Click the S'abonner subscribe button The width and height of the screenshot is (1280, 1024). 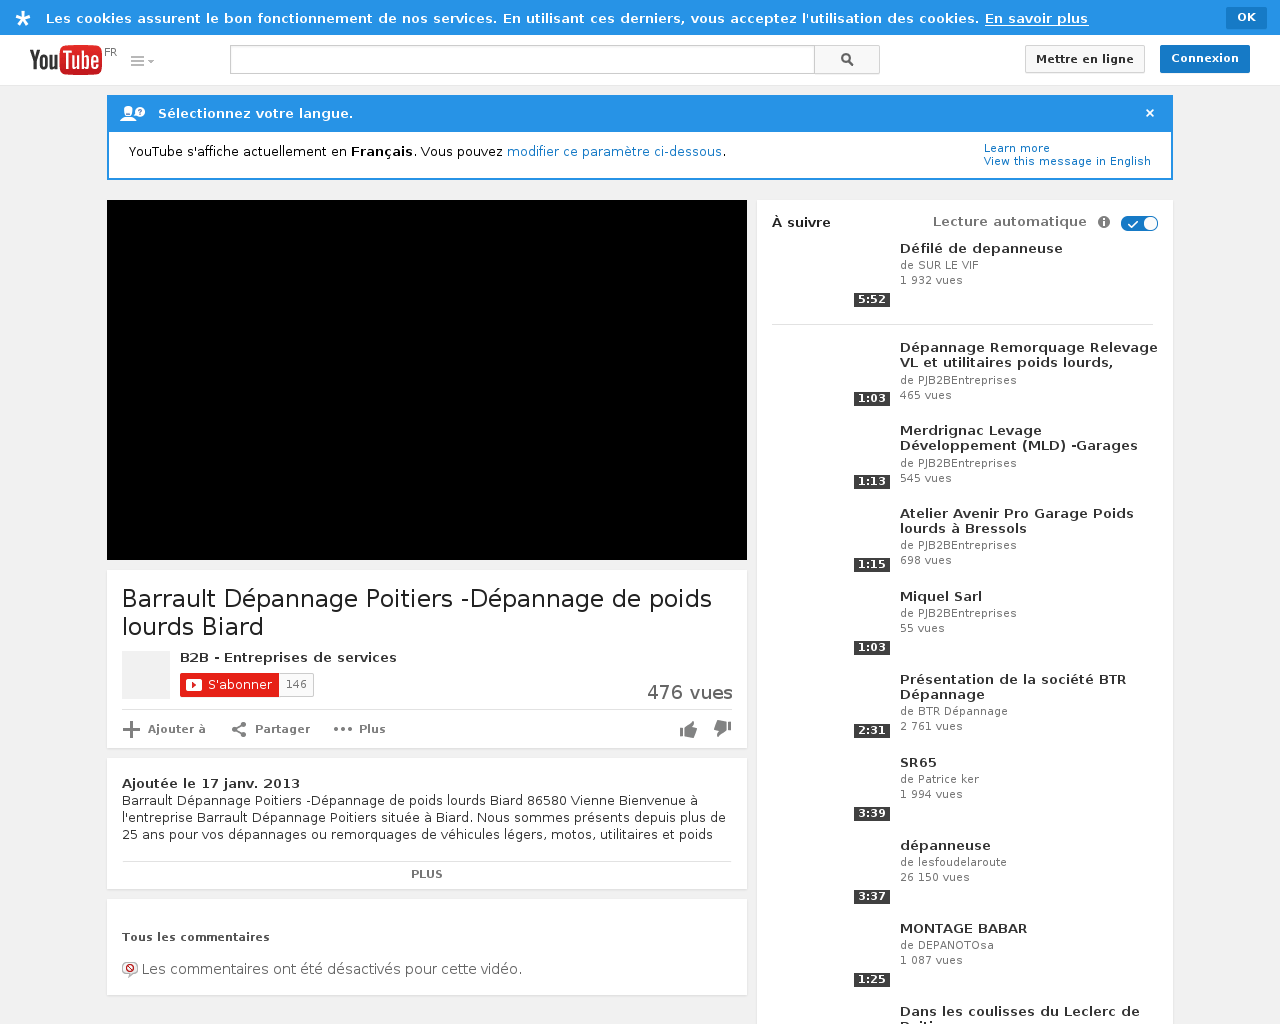(229, 685)
